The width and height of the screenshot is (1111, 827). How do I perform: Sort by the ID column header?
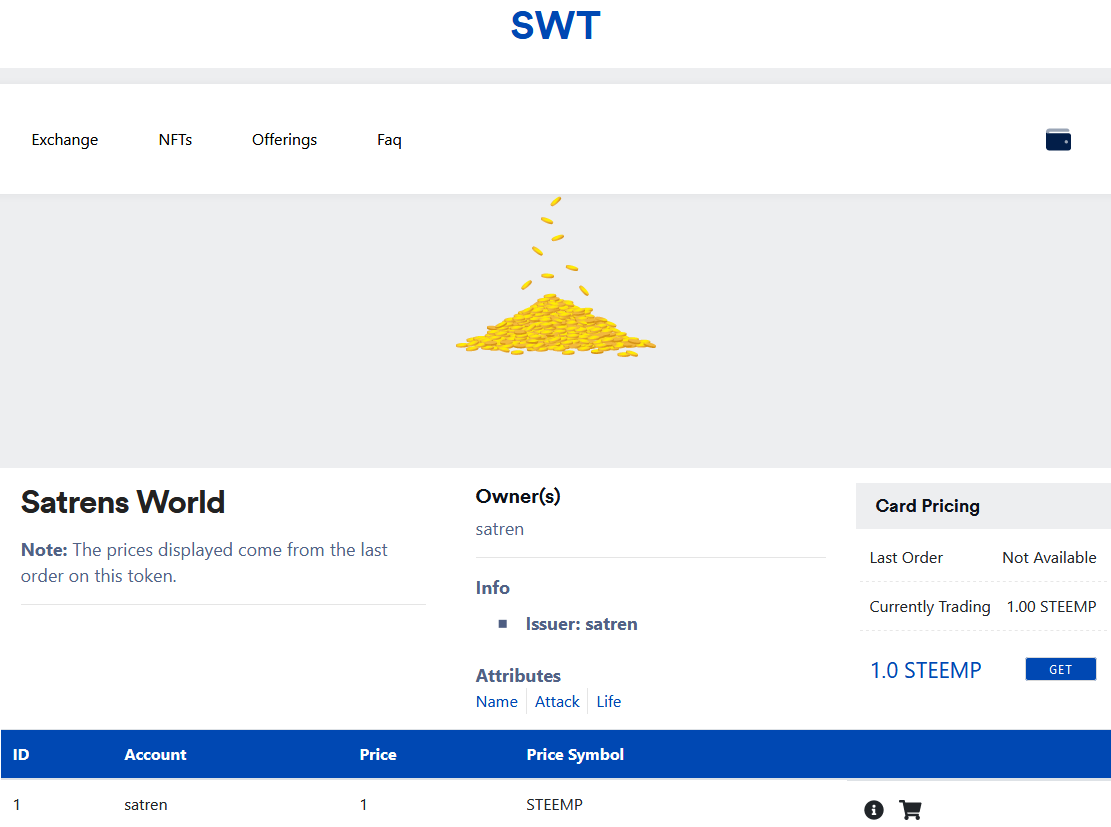click(21, 754)
